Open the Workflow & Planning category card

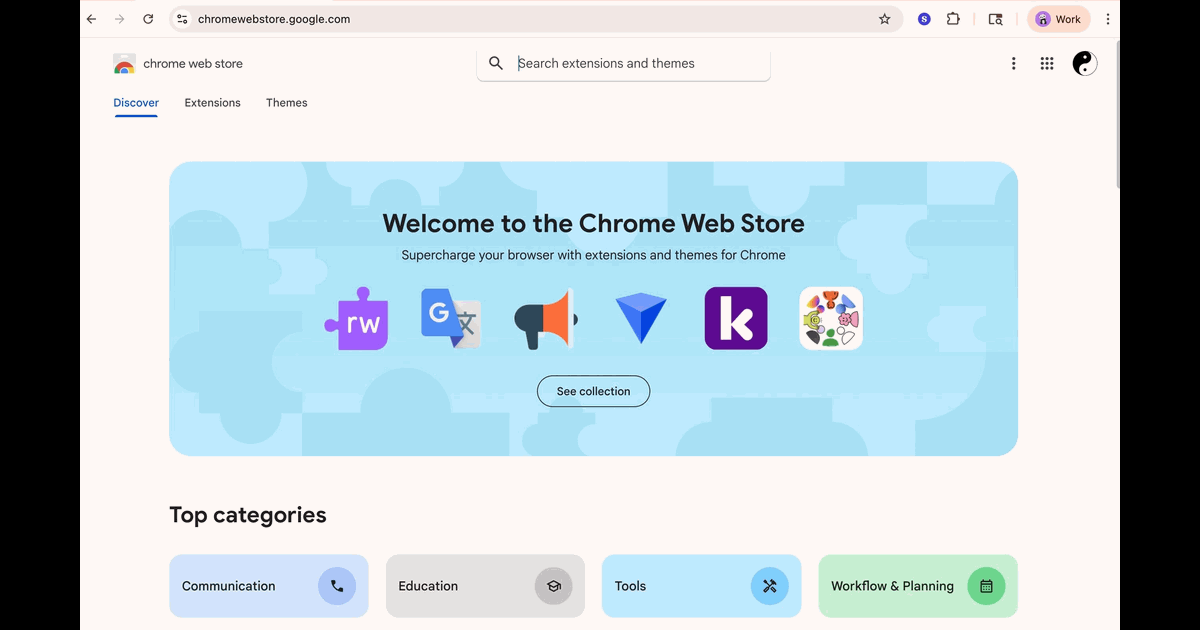(x=918, y=586)
